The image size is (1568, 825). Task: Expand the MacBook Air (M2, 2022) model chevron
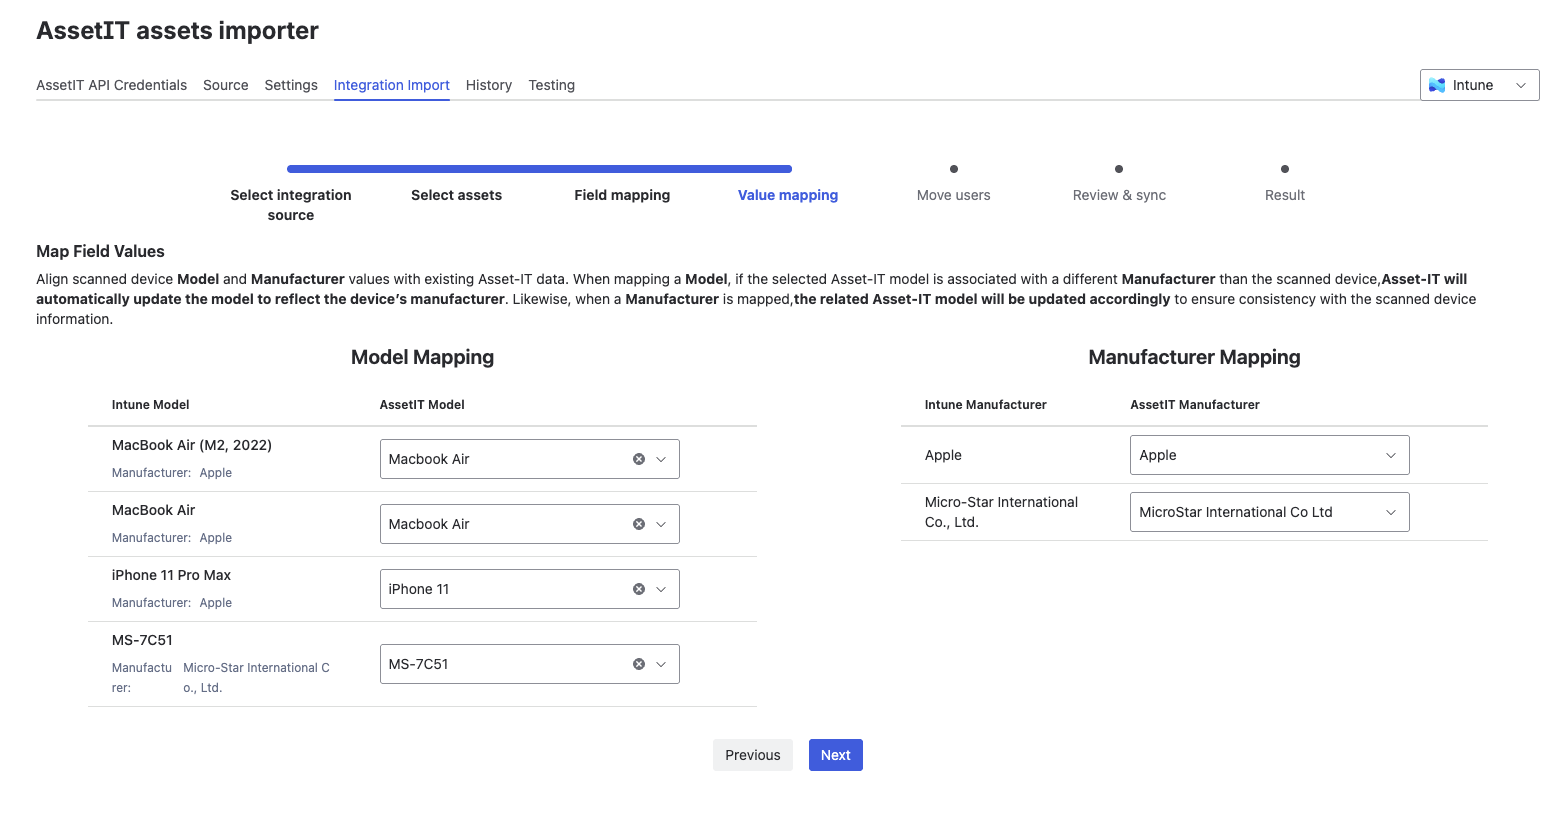[x=661, y=459]
